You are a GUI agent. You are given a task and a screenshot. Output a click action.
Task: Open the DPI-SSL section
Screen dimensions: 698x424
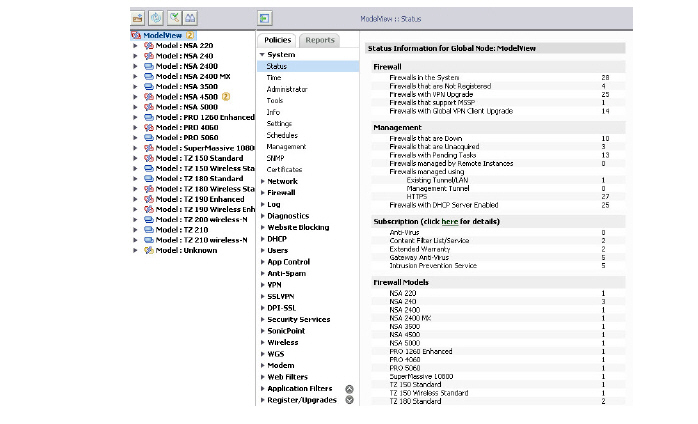[x=281, y=308]
